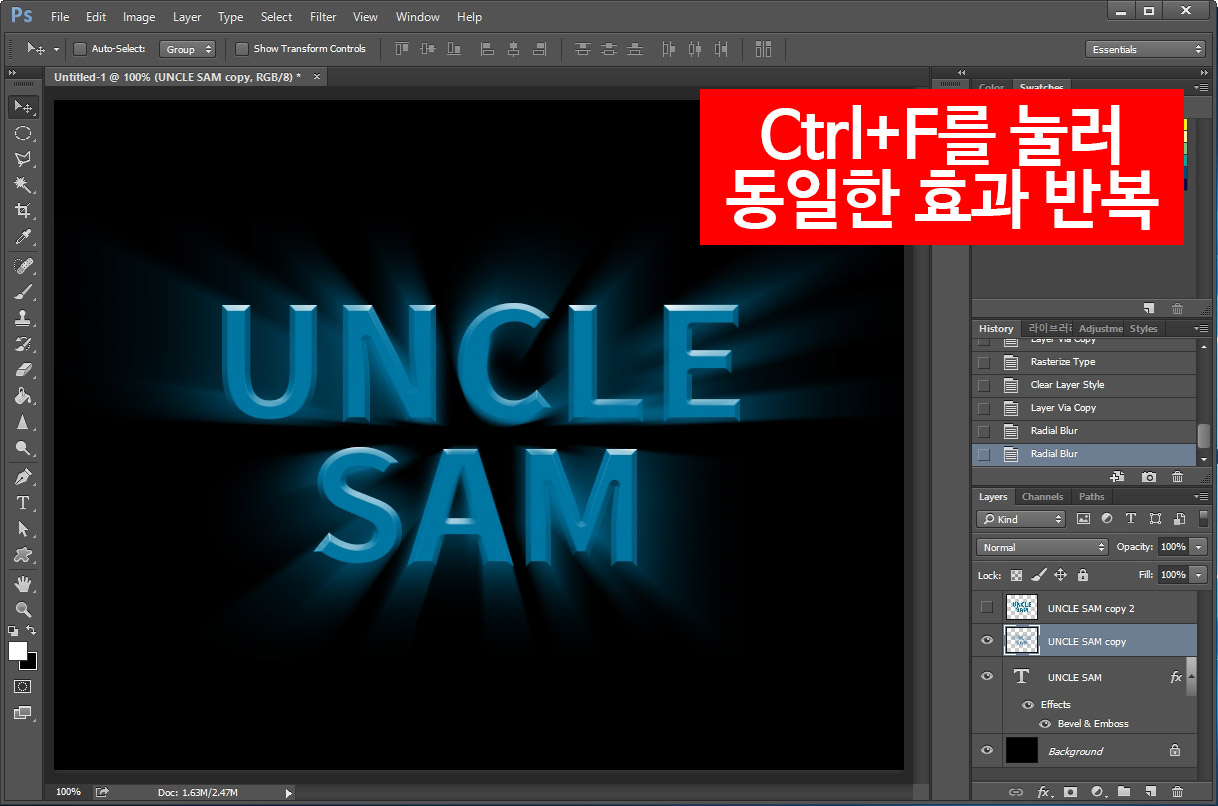
Task: Hide the Bevel & Emboss effect
Action: pos(1045,723)
